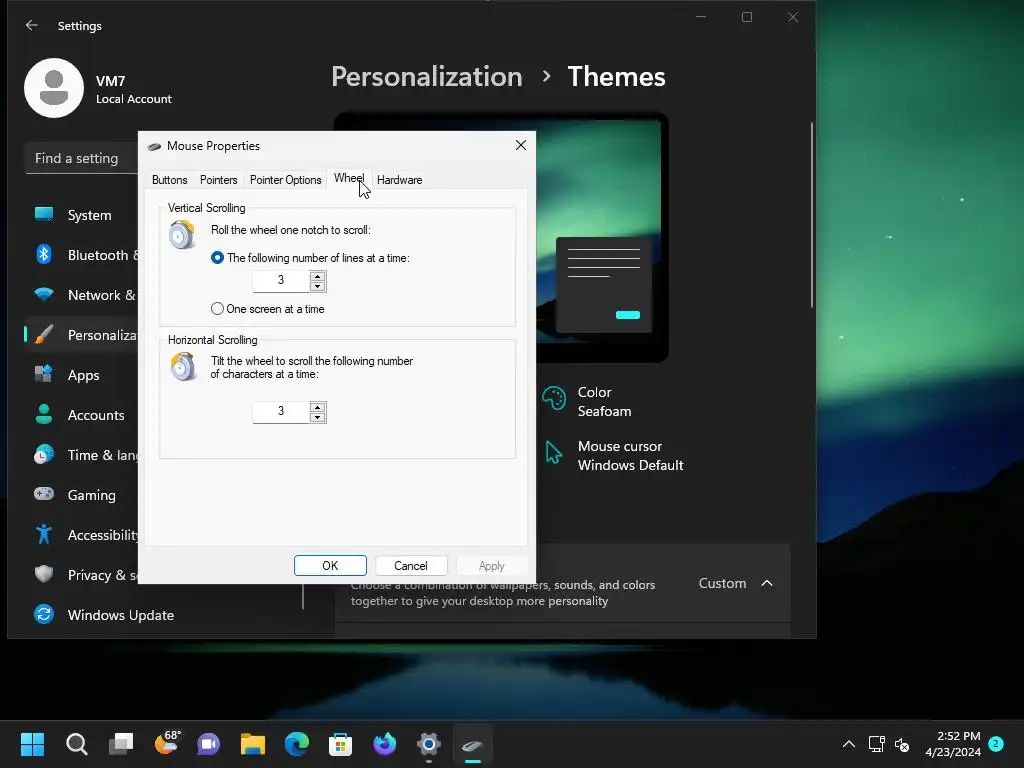The image size is (1024, 768).
Task: Launch Firefox from taskbar
Action: pyautogui.click(x=385, y=744)
